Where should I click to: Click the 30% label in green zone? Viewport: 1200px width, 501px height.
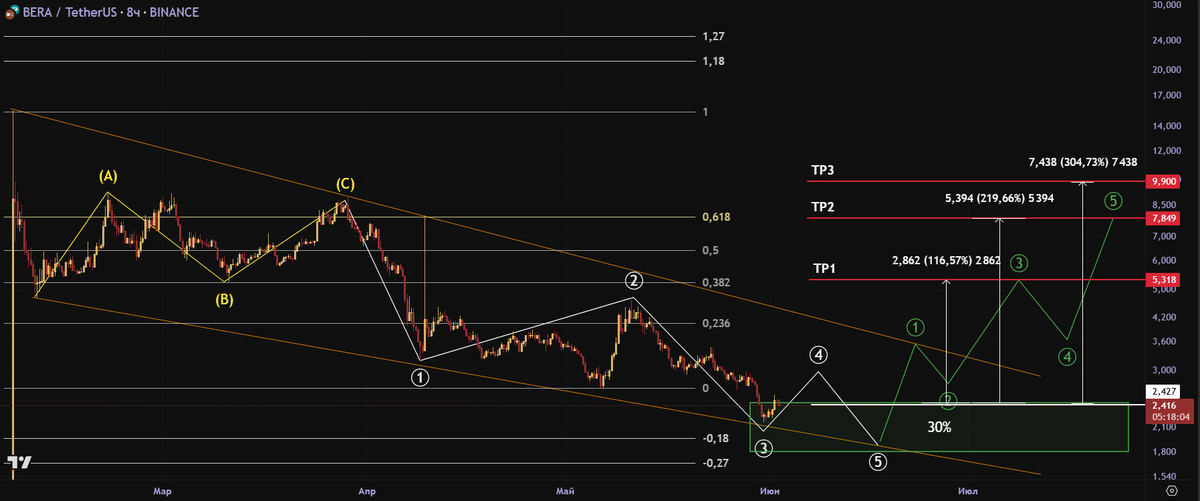click(x=939, y=427)
